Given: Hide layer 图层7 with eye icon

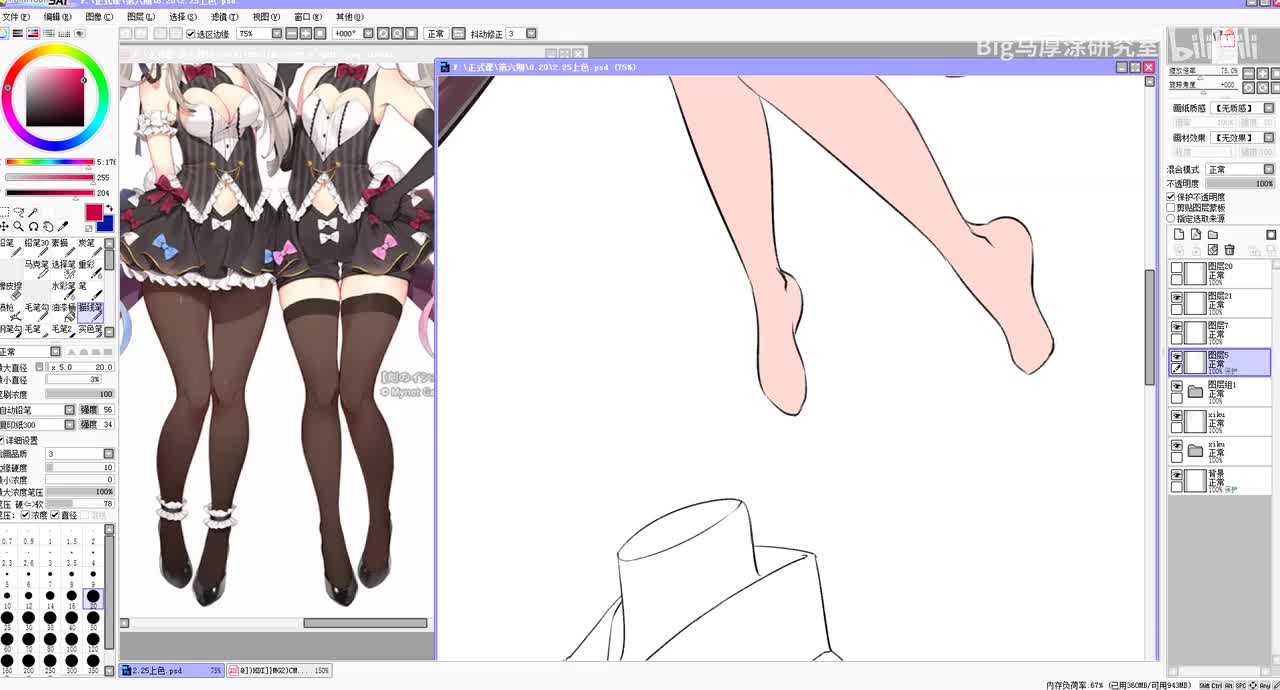Looking at the screenshot, I should click(x=1177, y=327).
